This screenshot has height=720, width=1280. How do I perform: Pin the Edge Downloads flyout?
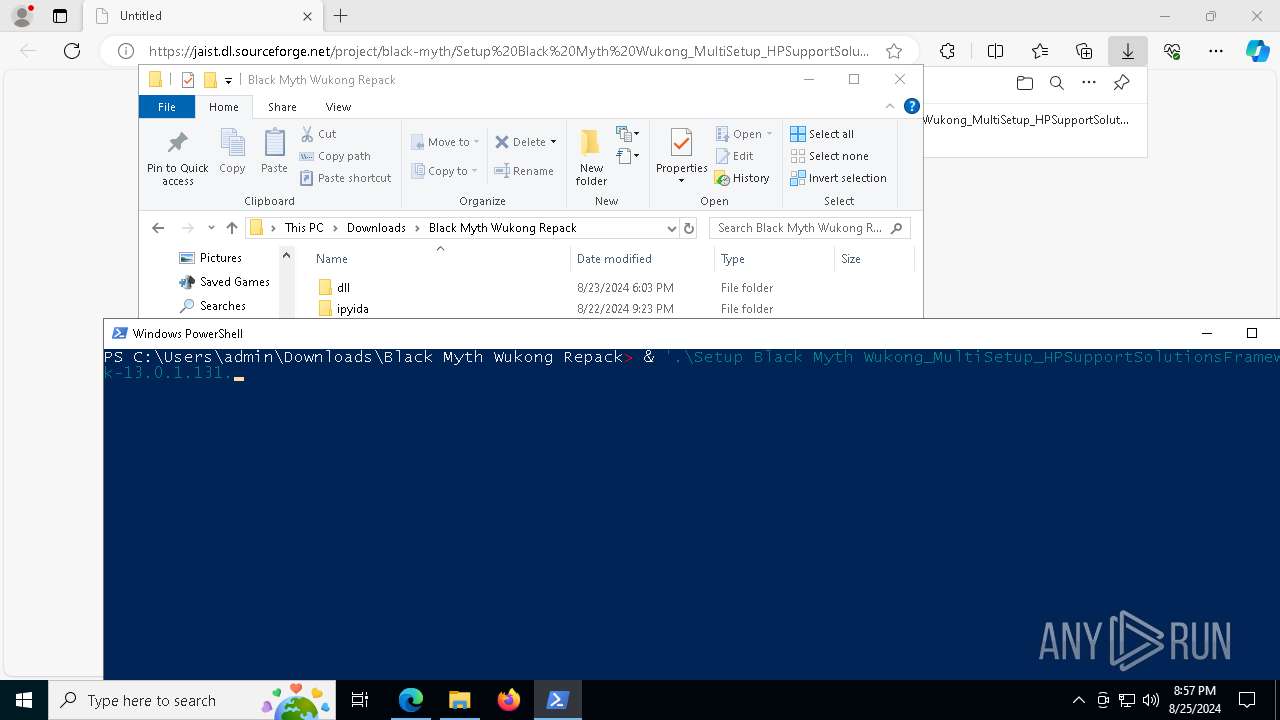(1121, 83)
